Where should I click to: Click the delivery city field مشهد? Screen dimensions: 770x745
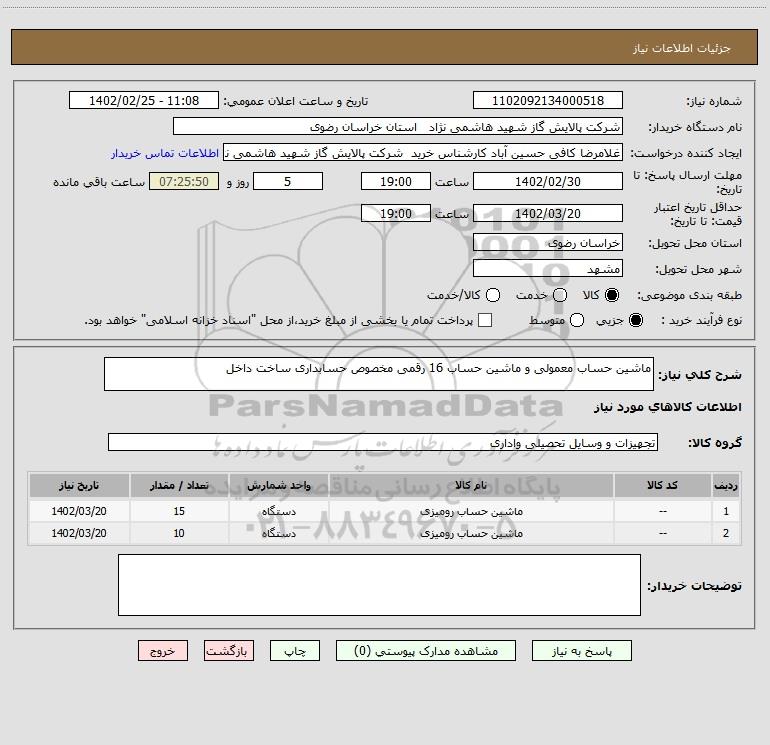click(548, 269)
